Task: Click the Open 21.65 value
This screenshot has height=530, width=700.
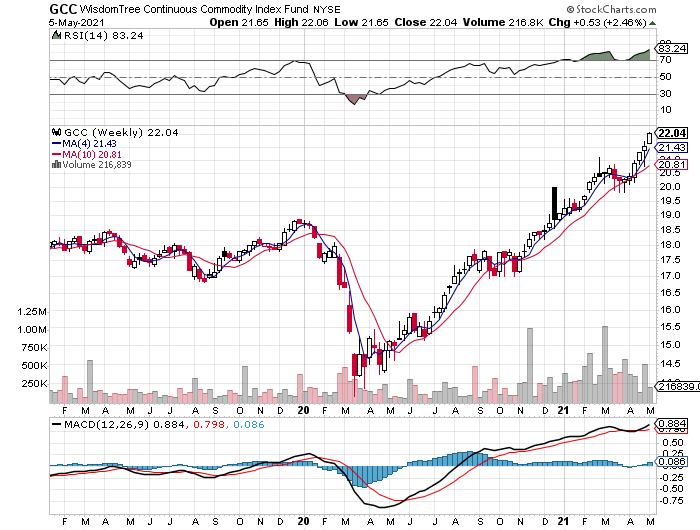Action: click(x=239, y=22)
